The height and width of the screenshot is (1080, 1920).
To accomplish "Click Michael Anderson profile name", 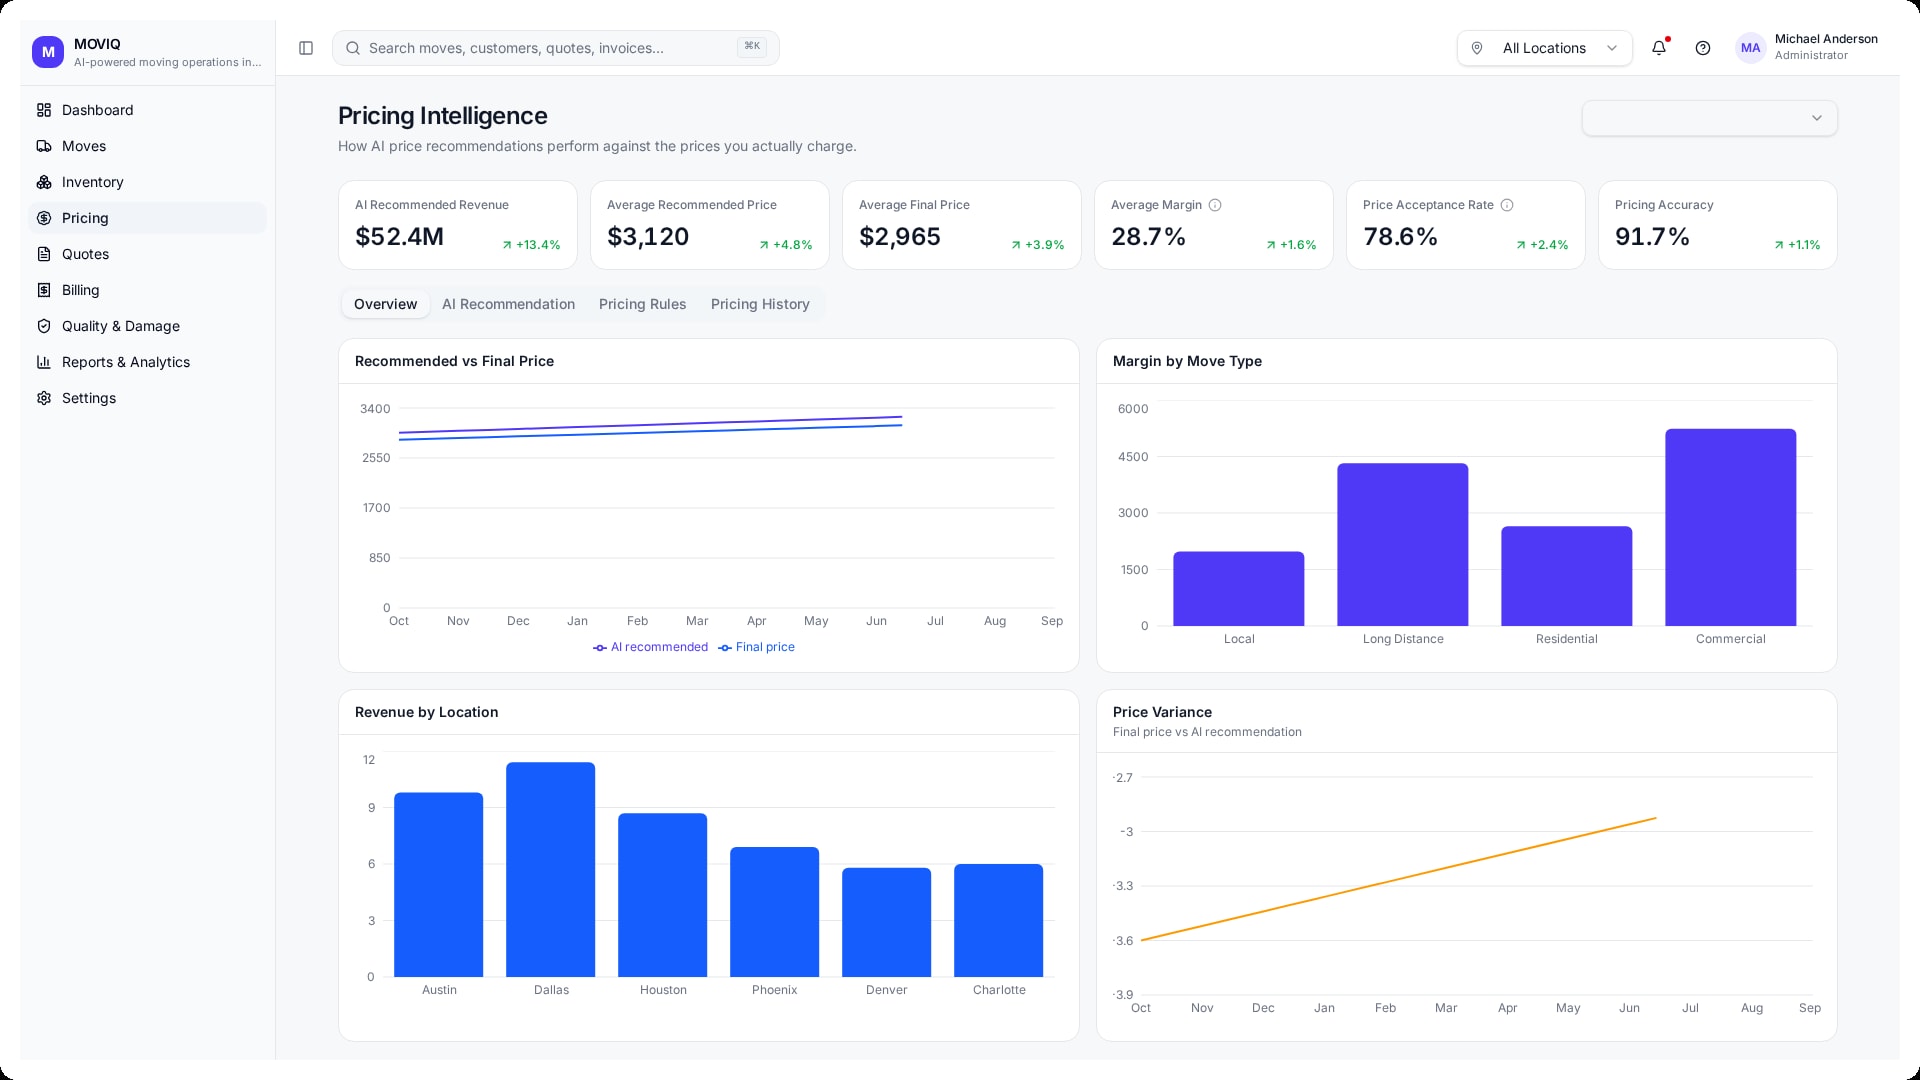I will pos(1826,39).
